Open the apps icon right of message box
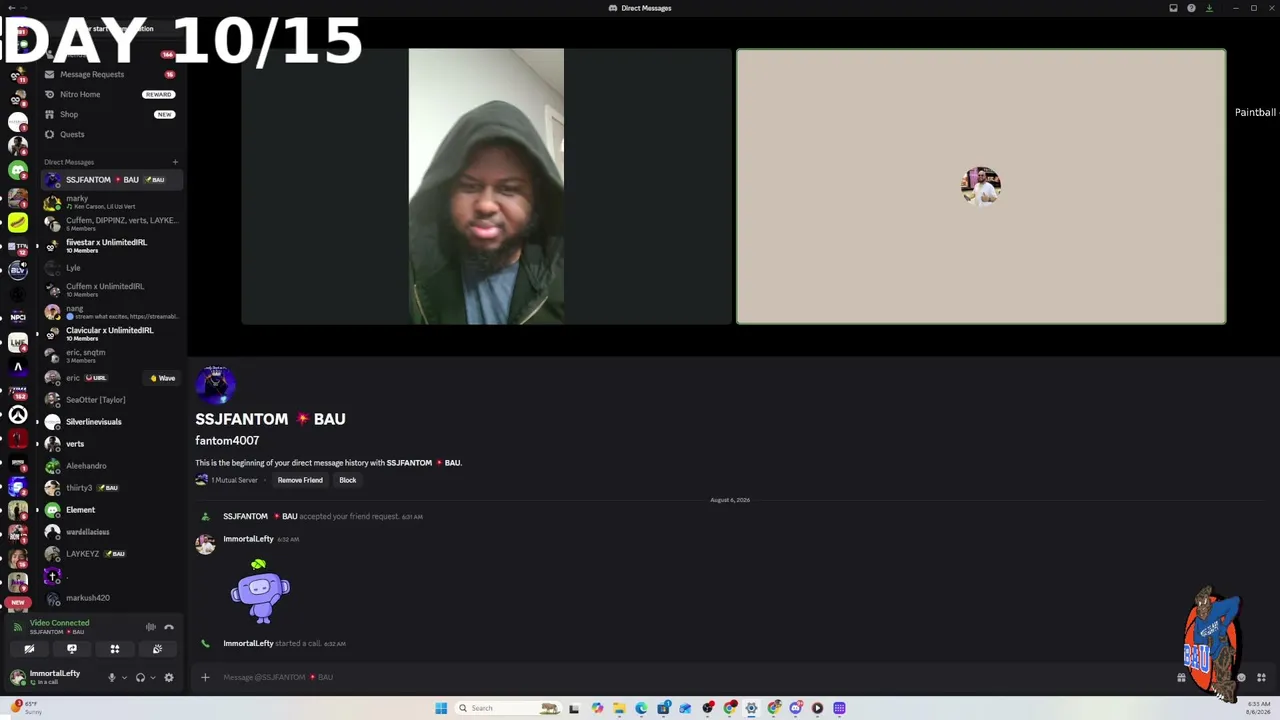This screenshot has width=1280, height=720. click(x=1261, y=677)
